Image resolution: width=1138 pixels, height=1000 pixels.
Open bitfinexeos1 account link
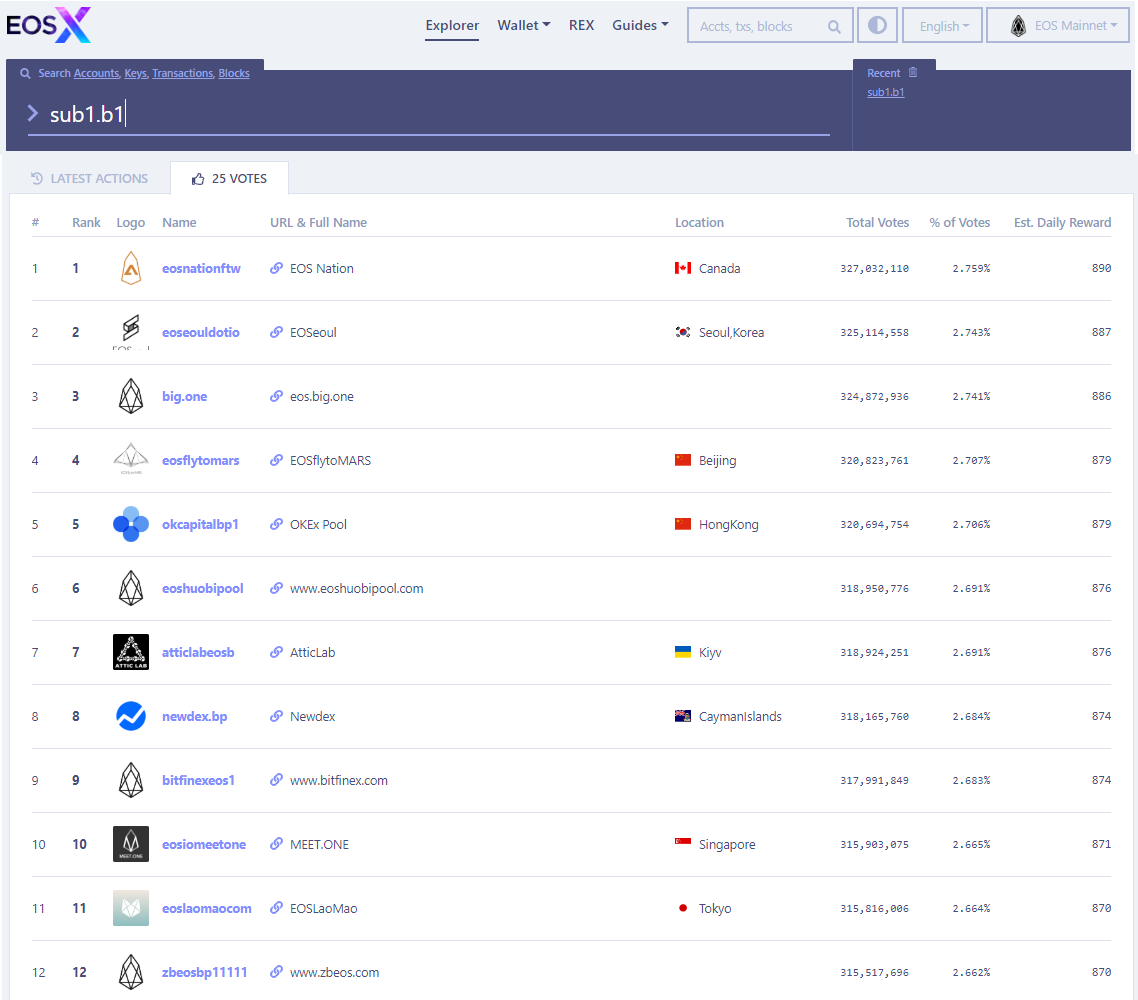[198, 780]
